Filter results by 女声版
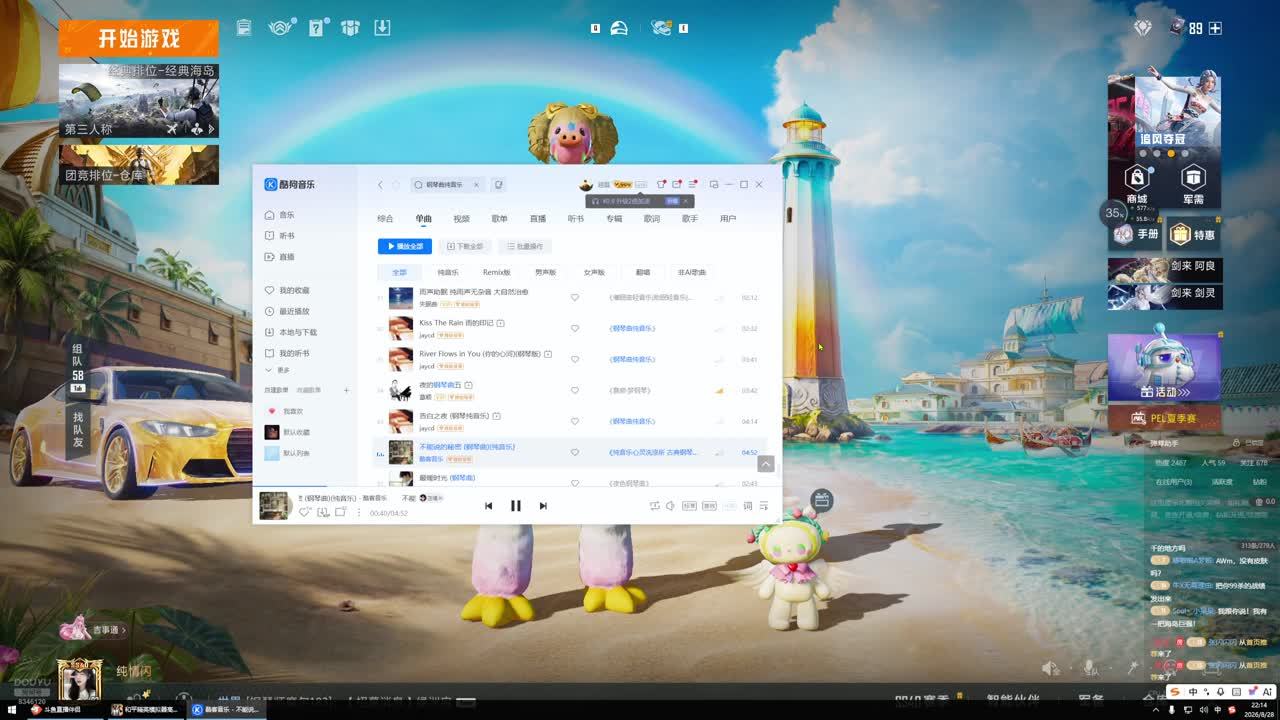1280x720 pixels. pos(594,272)
